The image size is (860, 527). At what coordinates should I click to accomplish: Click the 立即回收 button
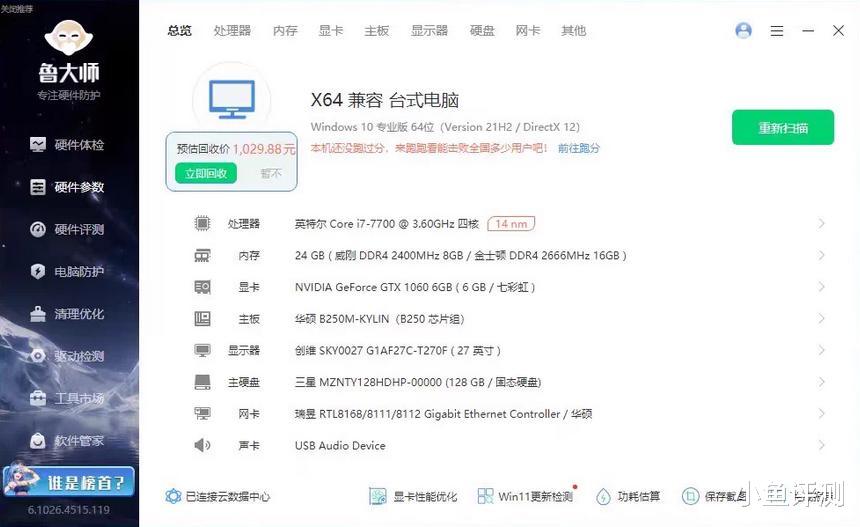point(206,173)
